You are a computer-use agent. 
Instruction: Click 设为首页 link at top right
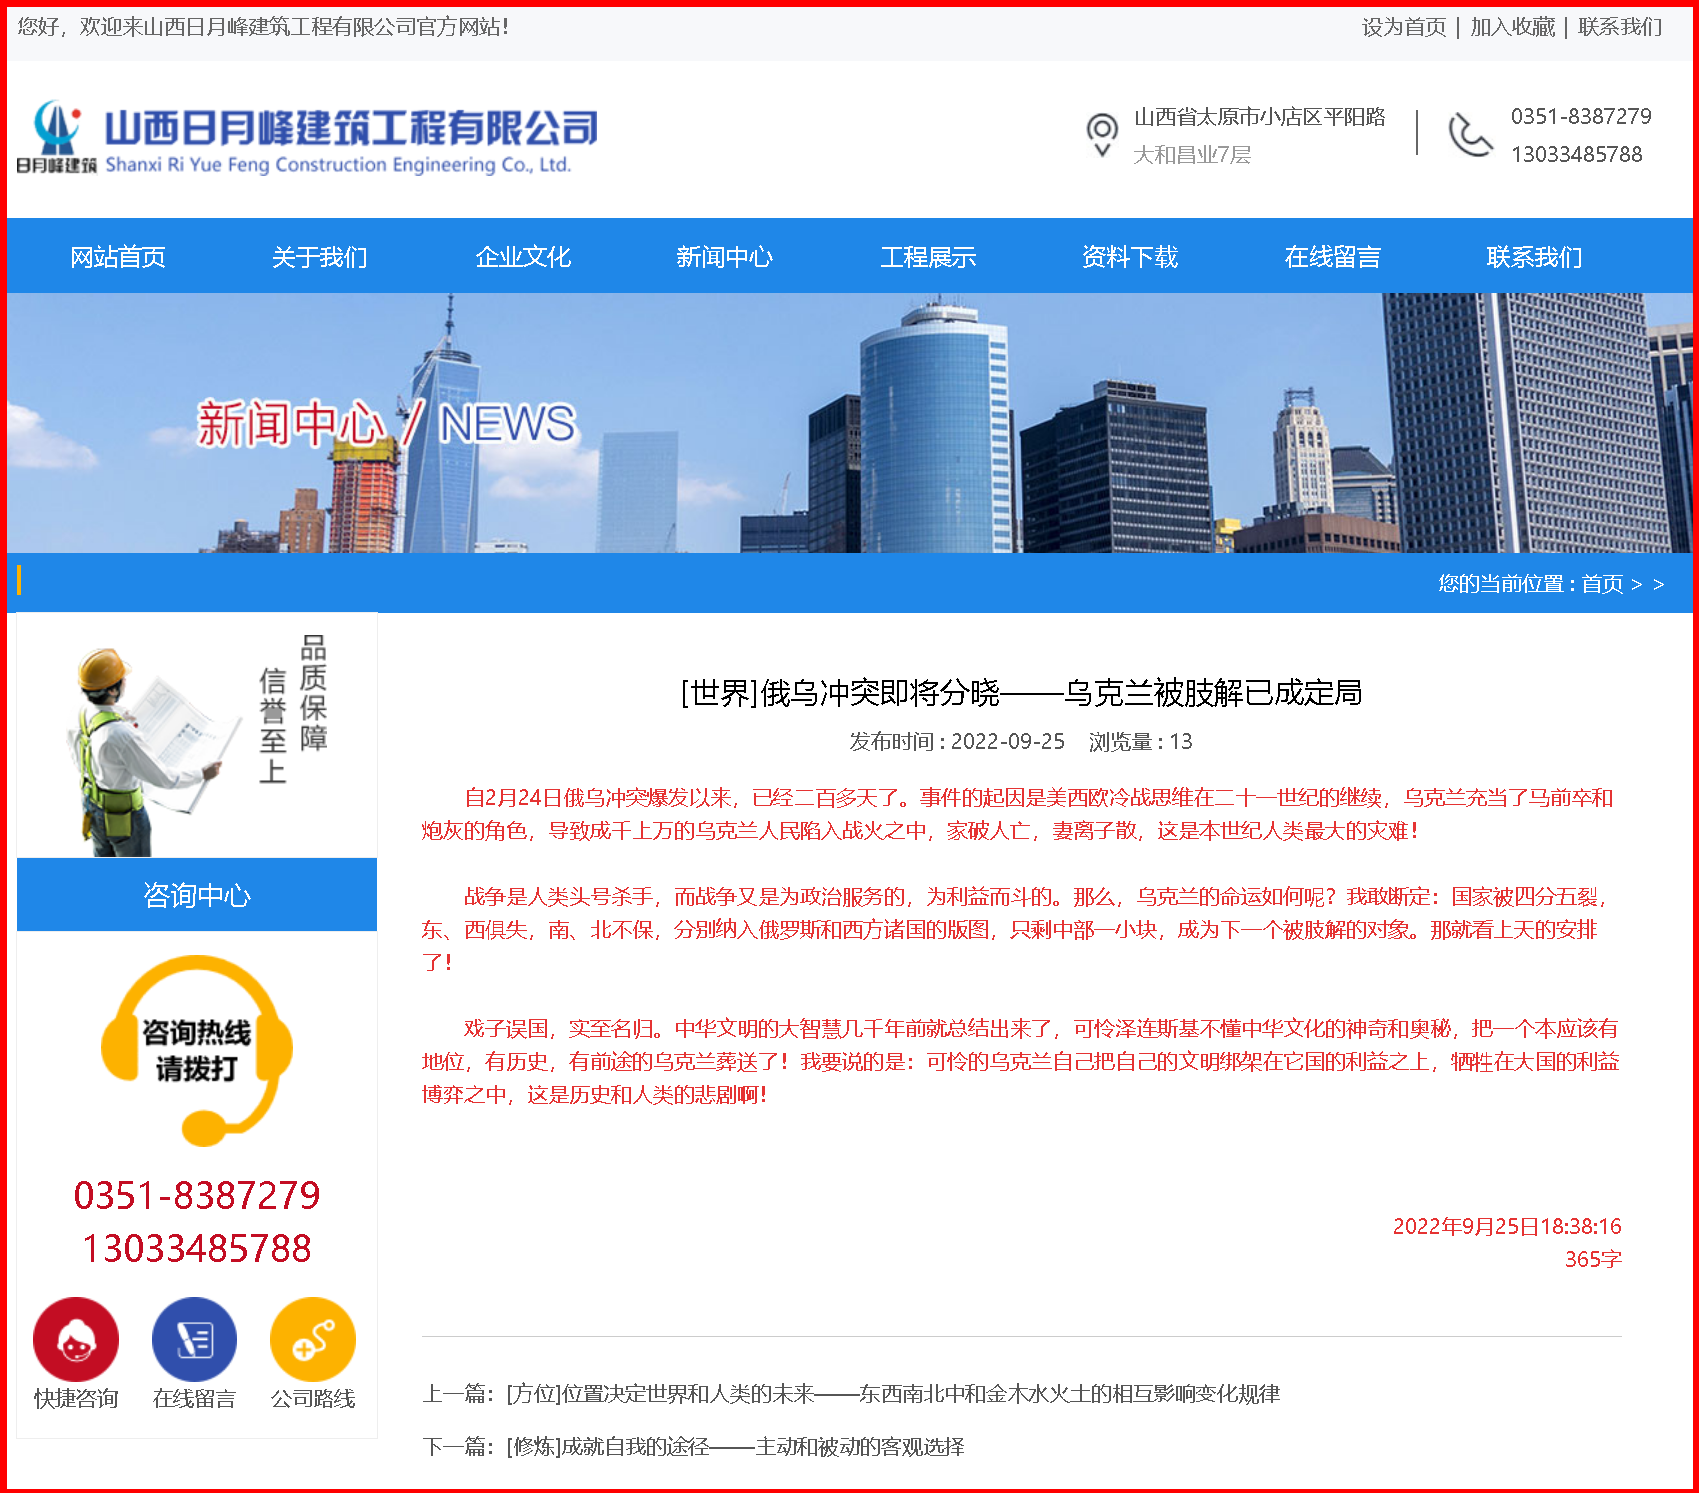coord(1404,27)
